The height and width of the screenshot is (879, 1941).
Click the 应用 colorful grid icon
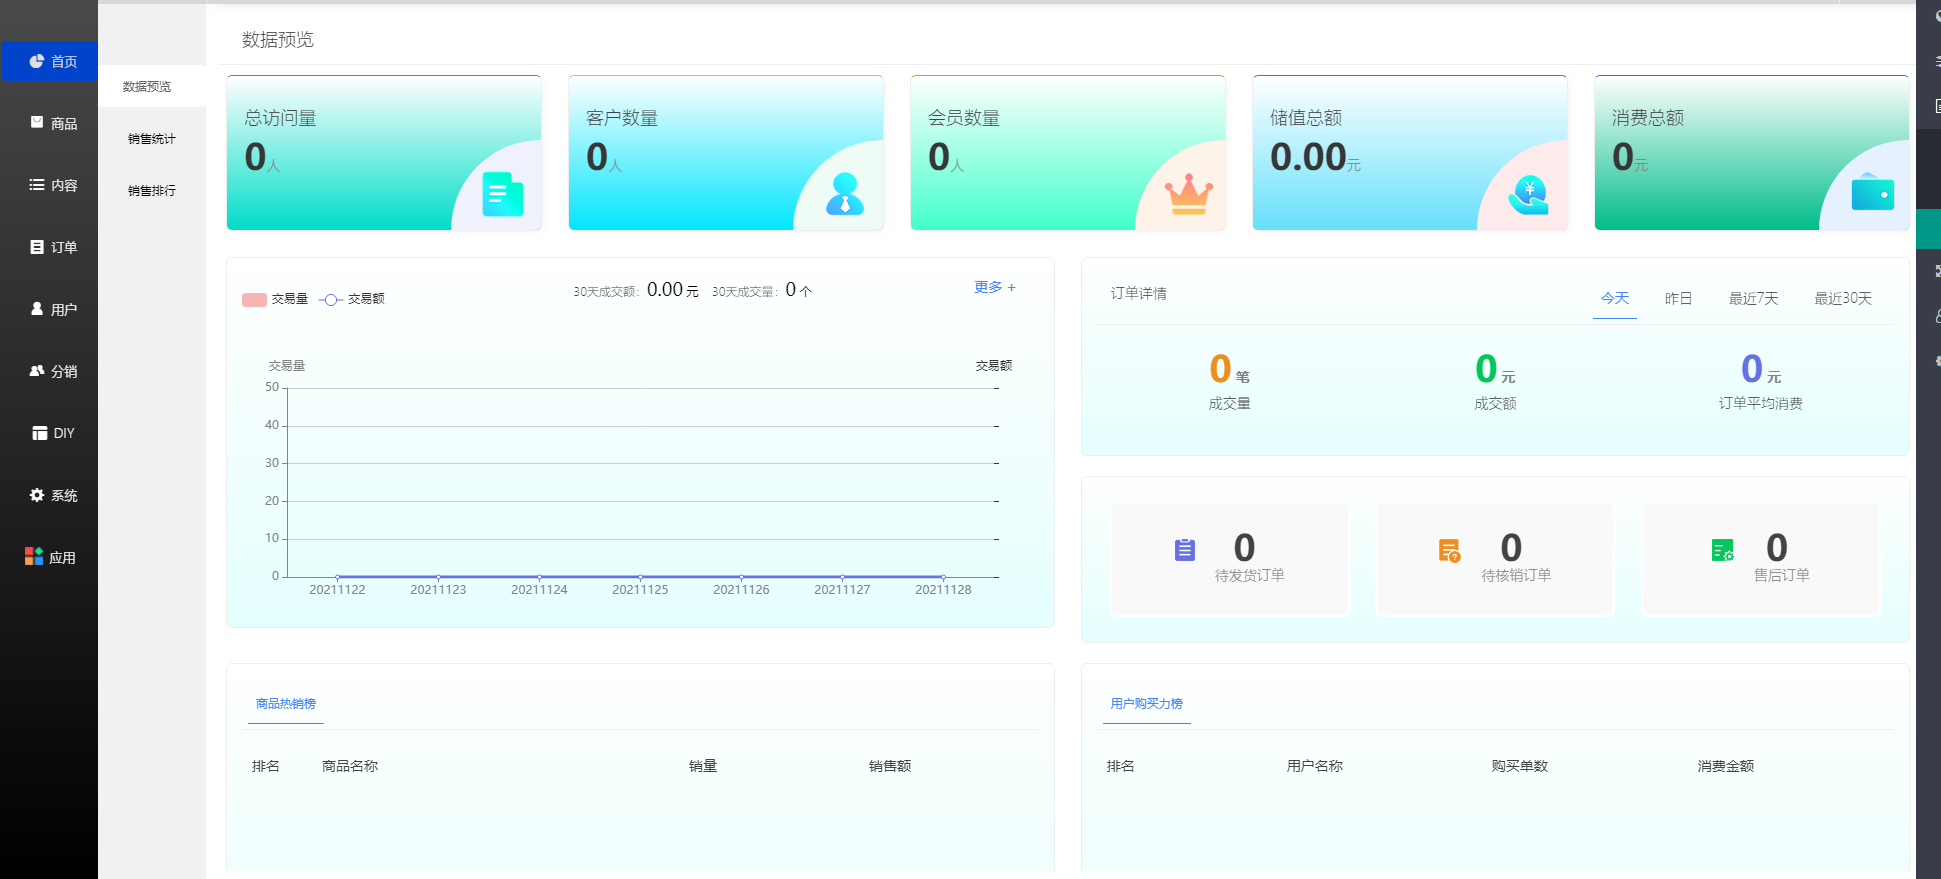click(x=34, y=557)
